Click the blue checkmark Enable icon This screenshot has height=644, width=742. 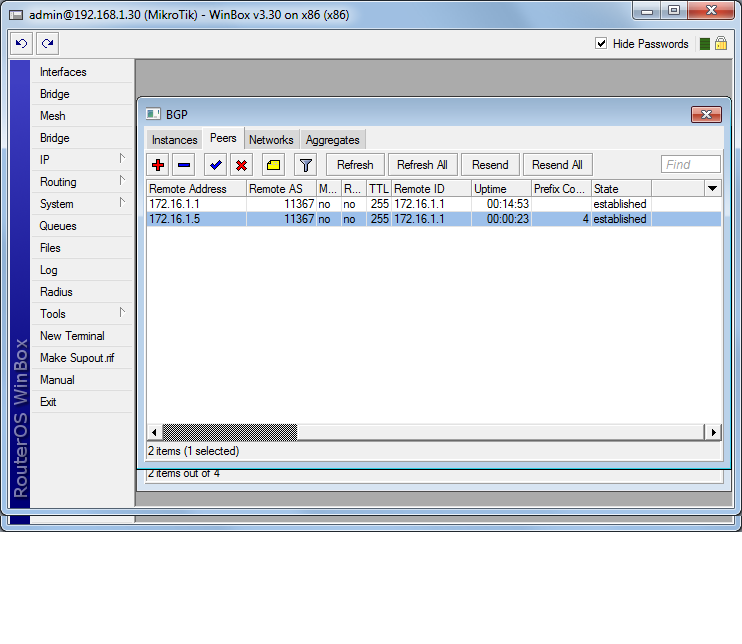coord(216,165)
